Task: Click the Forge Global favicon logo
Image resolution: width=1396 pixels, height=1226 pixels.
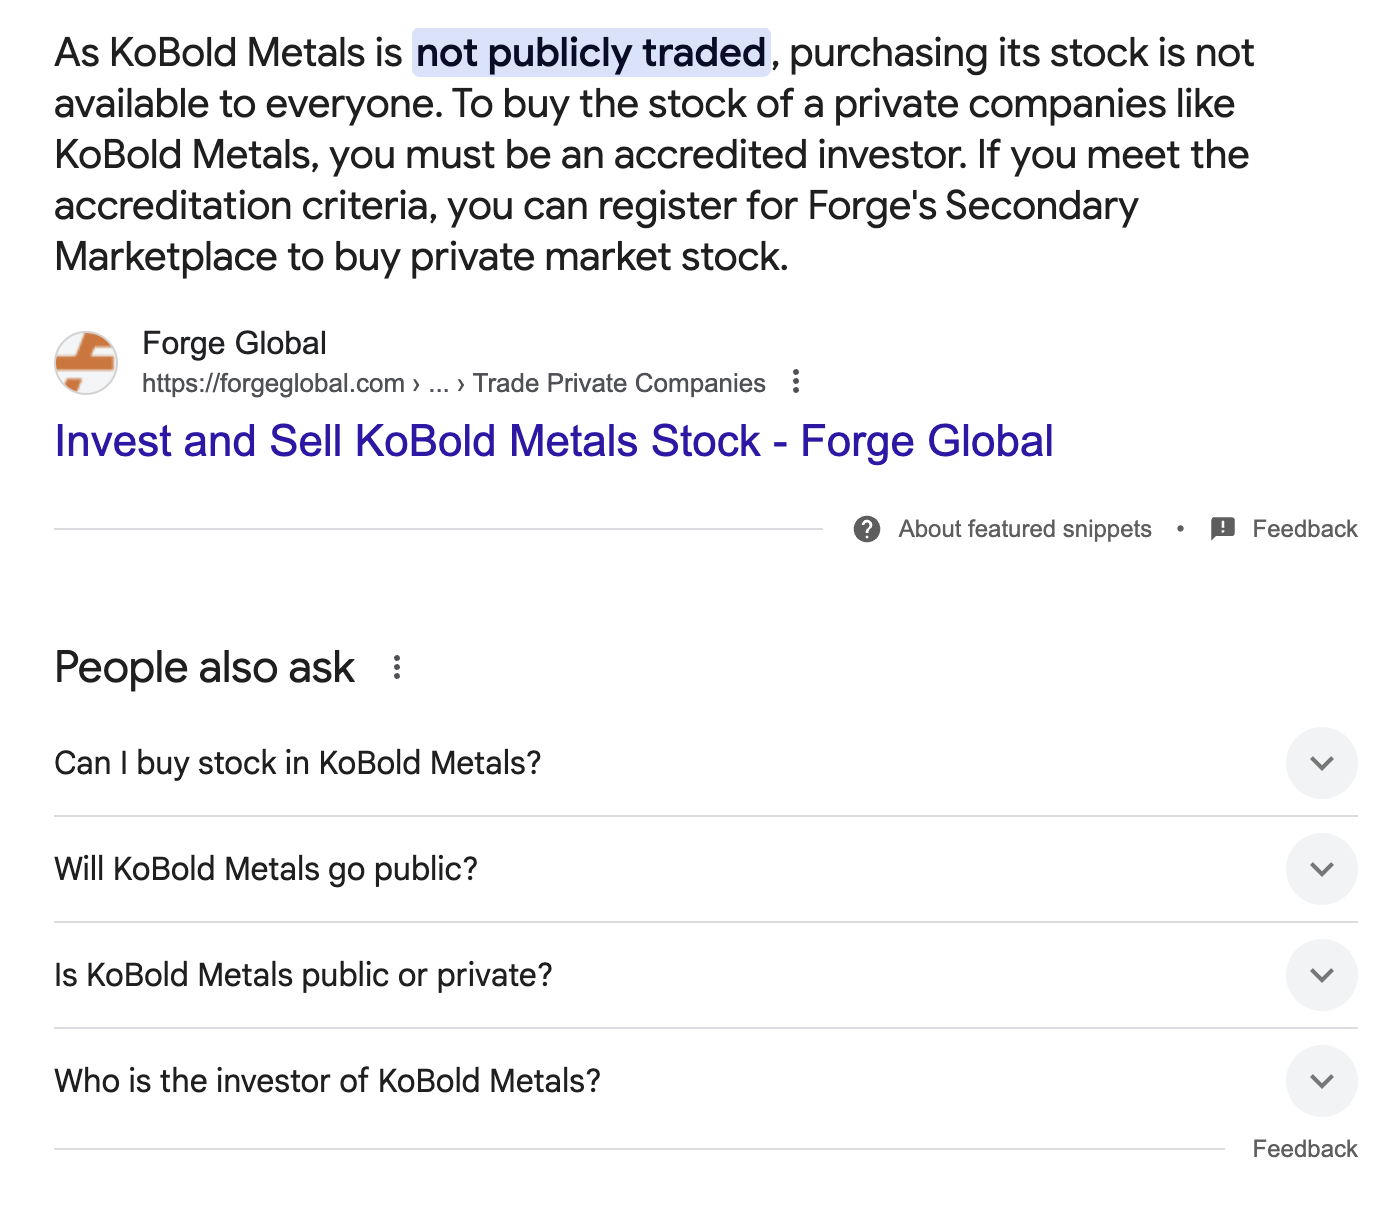Action: 86,363
